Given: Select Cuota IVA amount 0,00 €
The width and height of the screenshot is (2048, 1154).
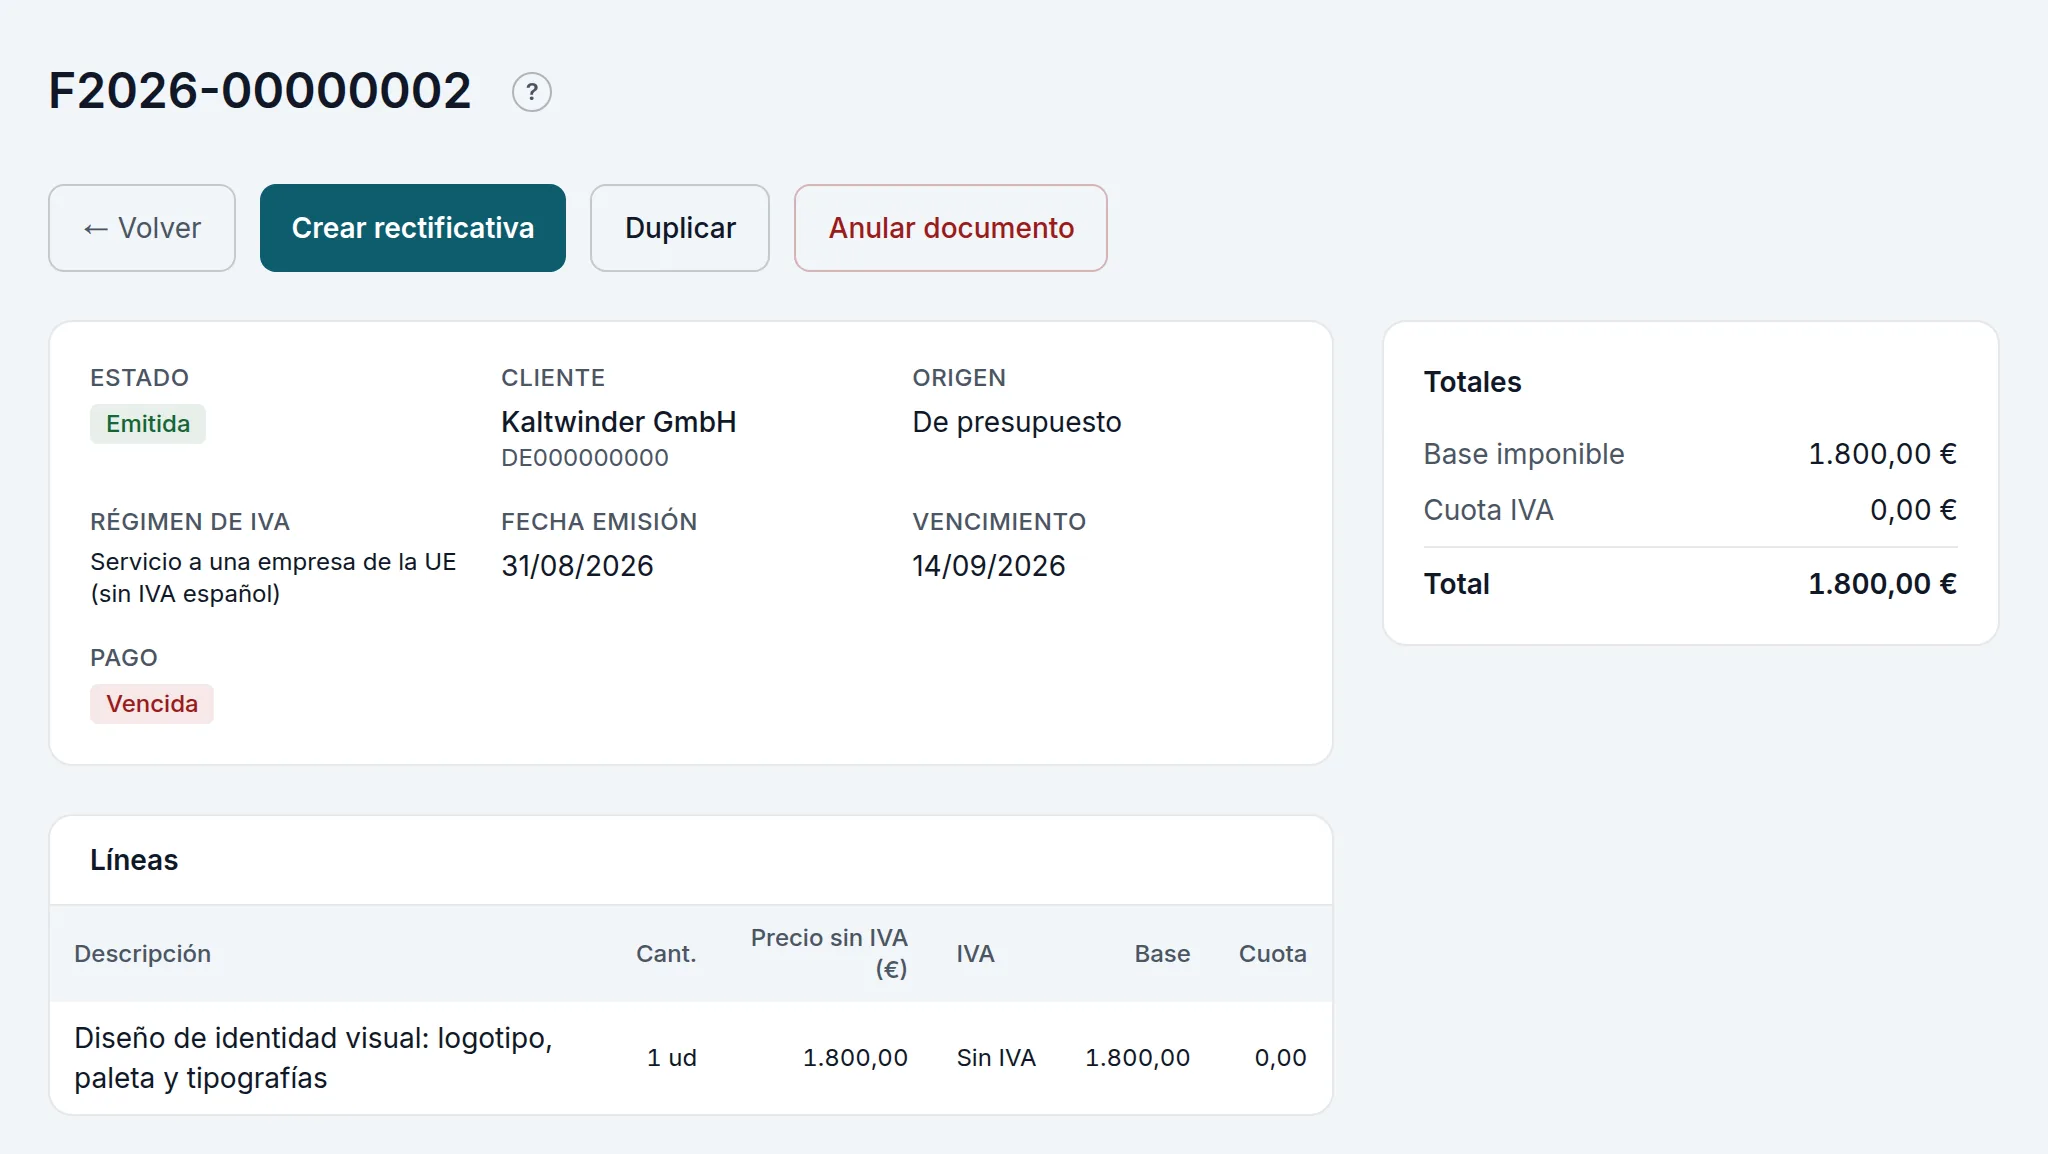Looking at the screenshot, I should (1913, 510).
